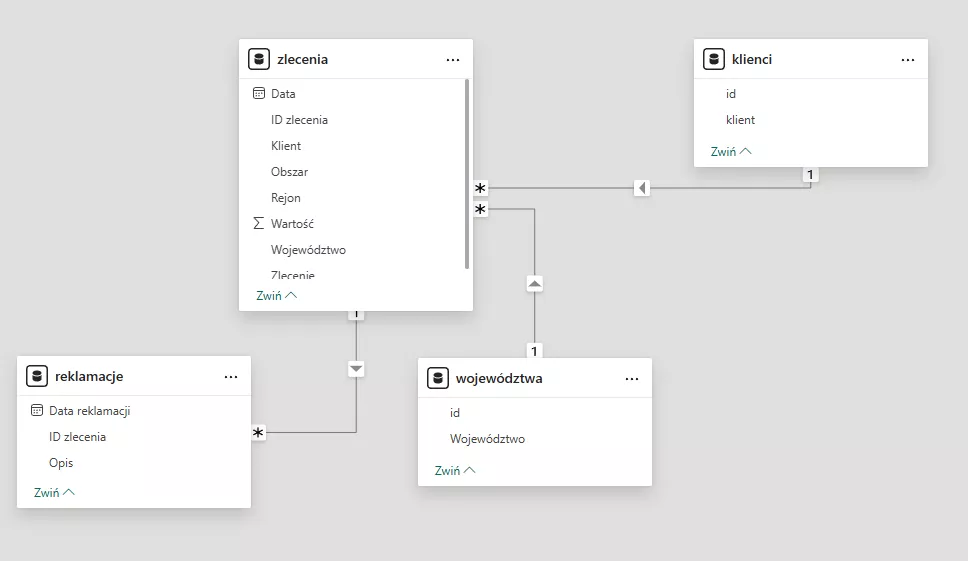
Task: Collapse the województwa table using Zwiń
Action: click(x=455, y=470)
